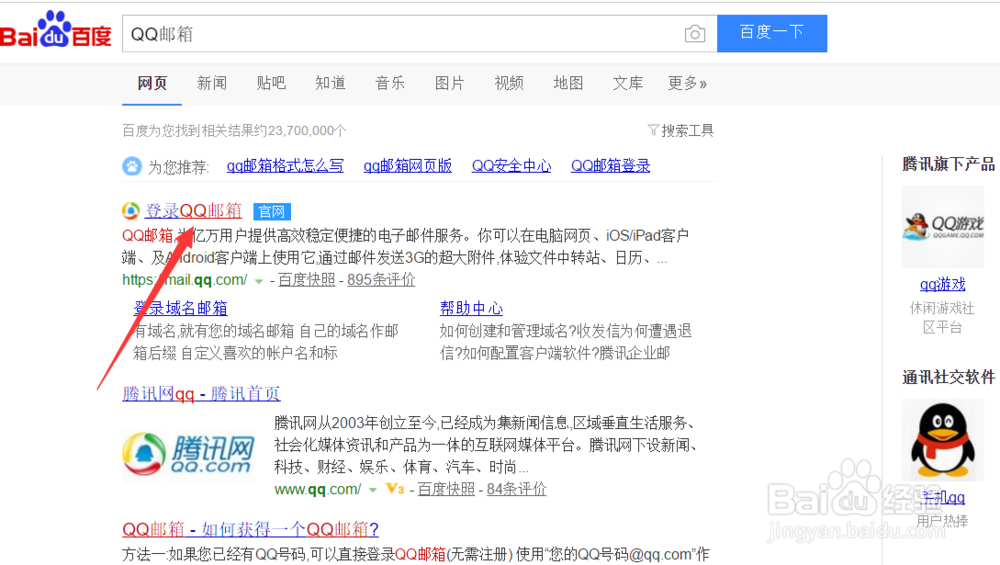Viewport: 1000px width, 565px height.
Task: Open the 视频 tab
Action: [509, 84]
